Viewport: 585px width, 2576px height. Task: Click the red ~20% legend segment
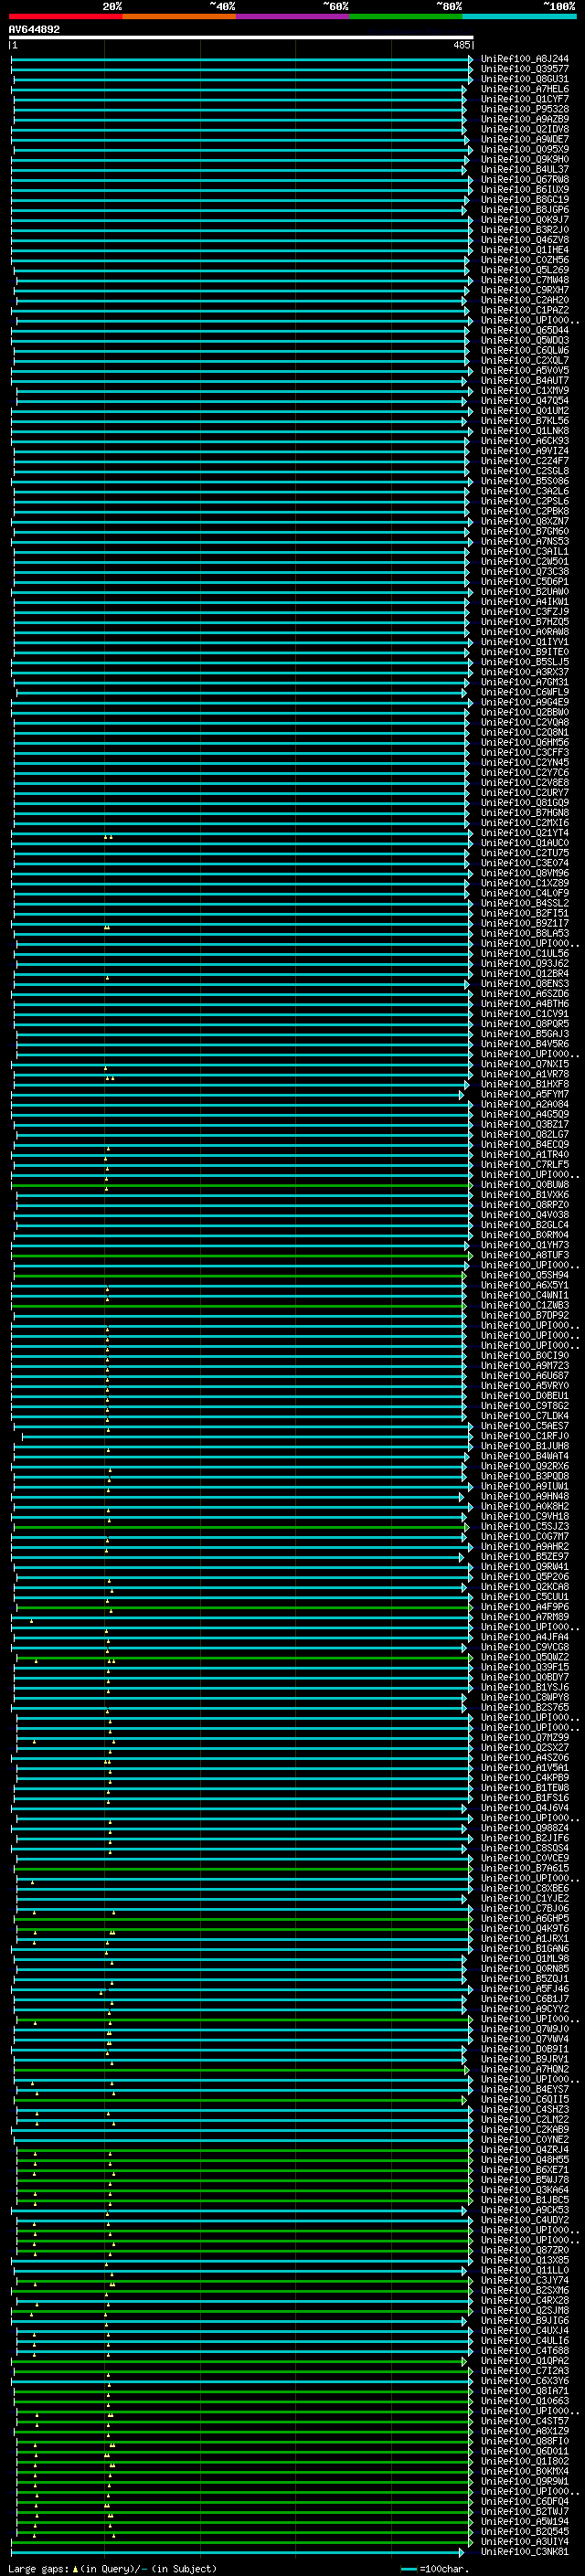click(x=65, y=16)
